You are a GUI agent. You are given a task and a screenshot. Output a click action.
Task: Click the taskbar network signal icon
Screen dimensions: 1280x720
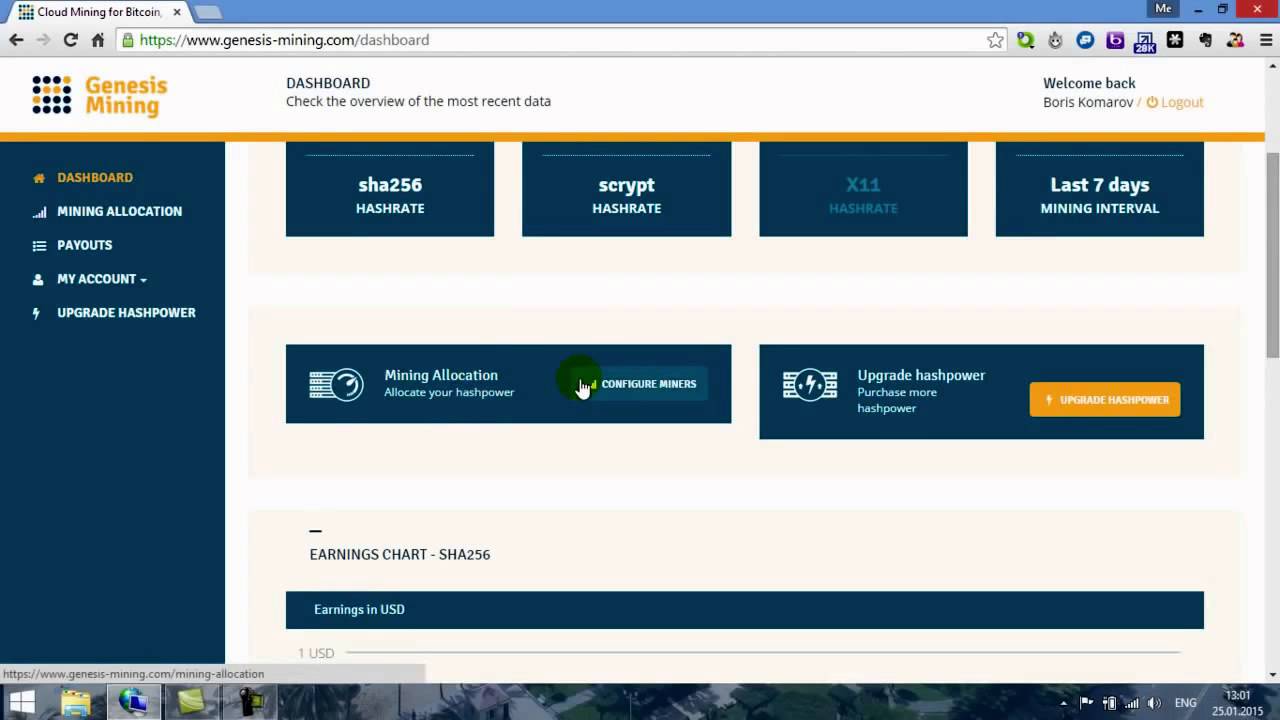(x=1132, y=703)
